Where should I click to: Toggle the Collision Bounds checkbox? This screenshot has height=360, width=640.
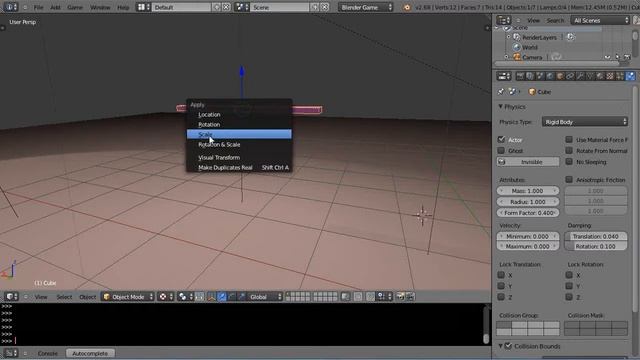pyautogui.click(x=508, y=346)
